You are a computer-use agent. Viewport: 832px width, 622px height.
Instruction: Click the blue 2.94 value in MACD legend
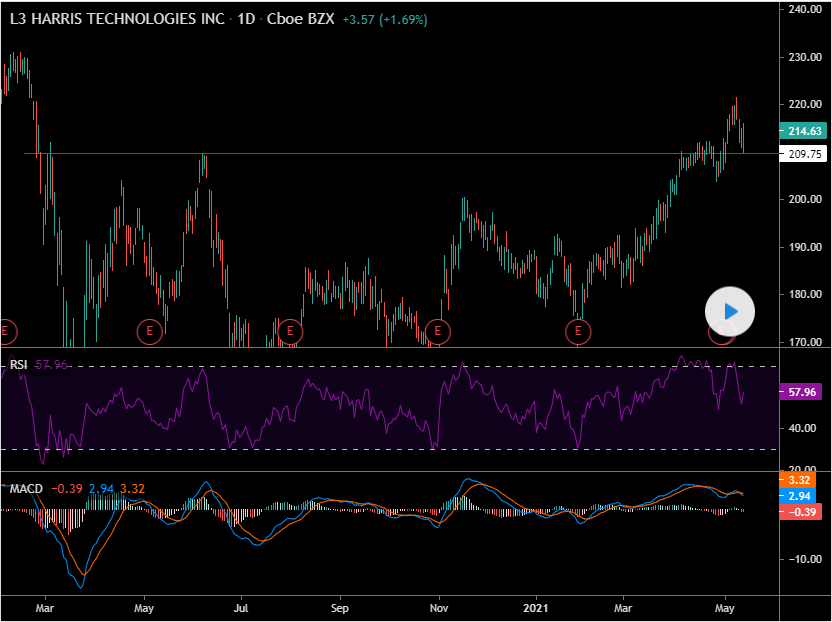click(101, 488)
